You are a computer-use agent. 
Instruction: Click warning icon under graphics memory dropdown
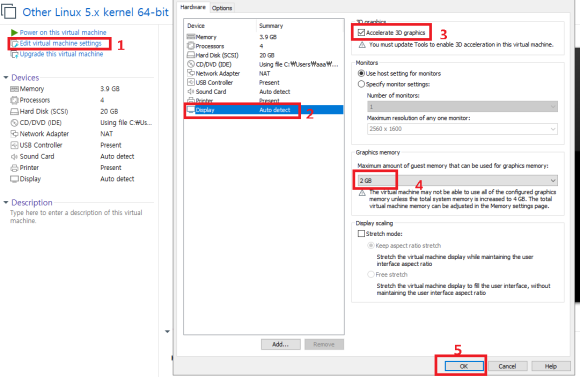[x=362, y=193]
